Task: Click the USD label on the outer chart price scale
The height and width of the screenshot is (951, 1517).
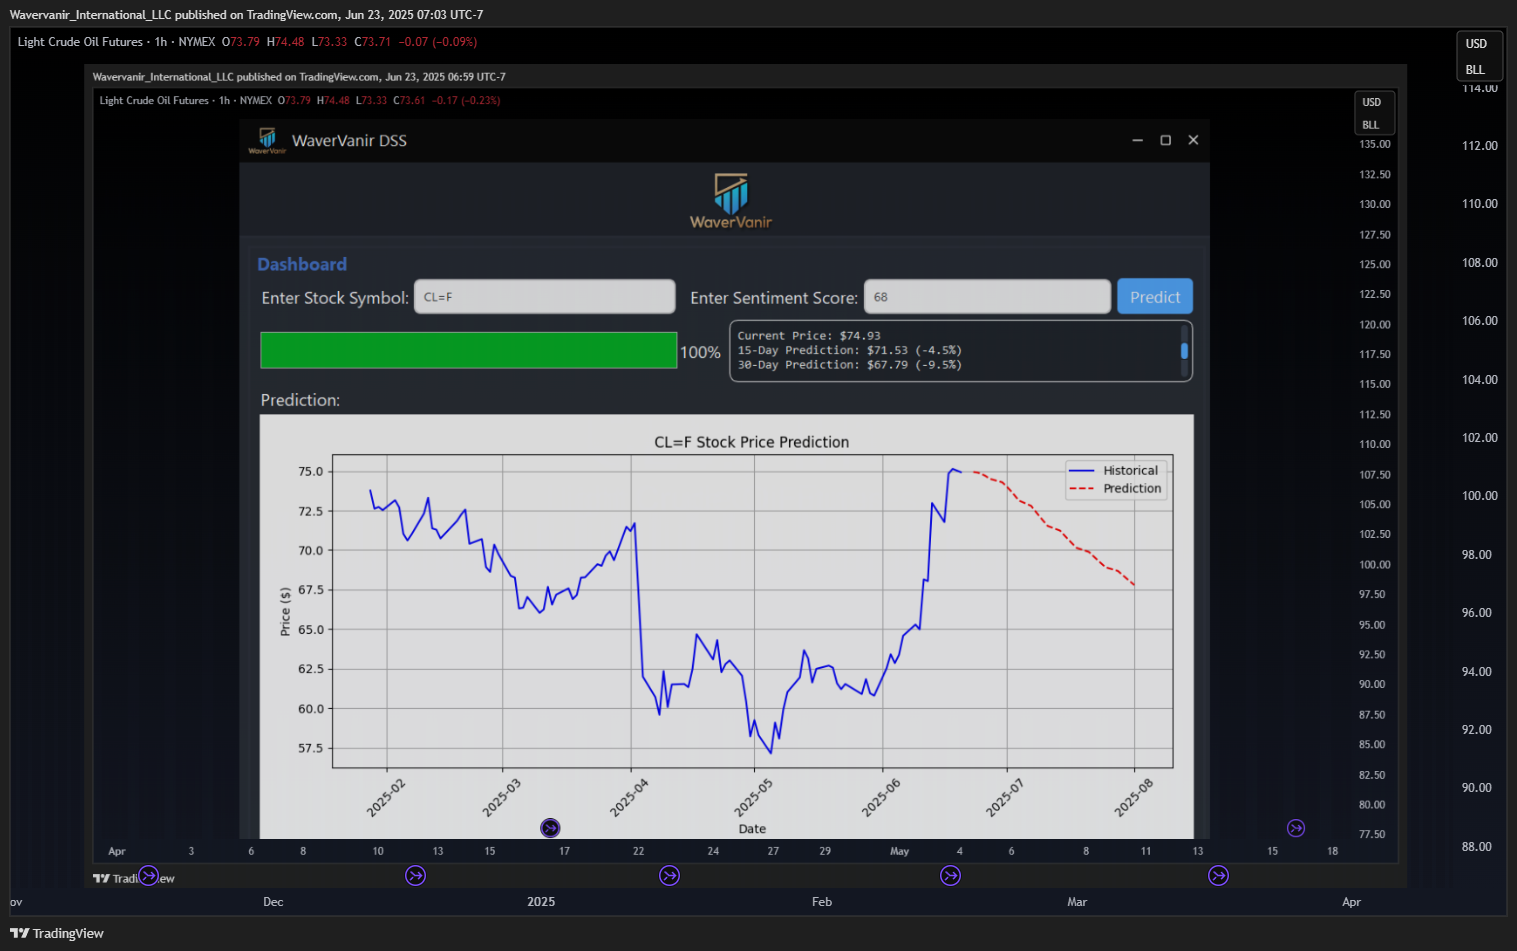Action: coord(1476,44)
